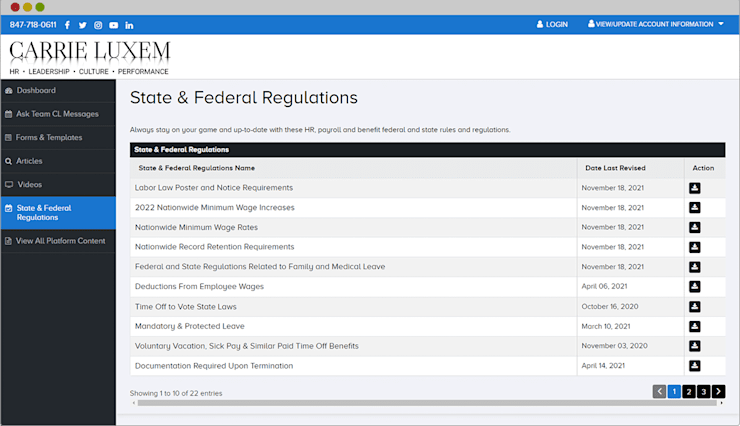Image resolution: width=740 pixels, height=426 pixels.
Task: Jump to page 2 of results
Action: click(689, 392)
